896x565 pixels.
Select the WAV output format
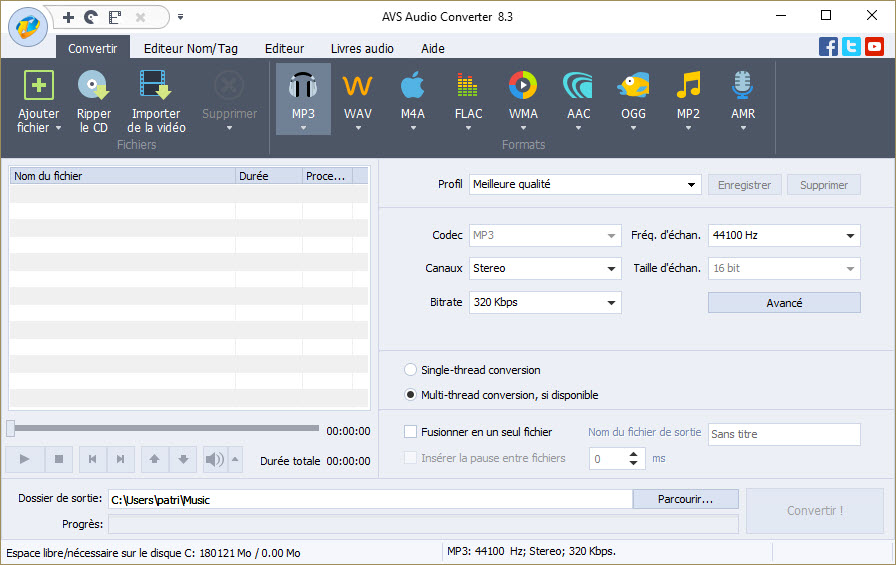[357, 86]
